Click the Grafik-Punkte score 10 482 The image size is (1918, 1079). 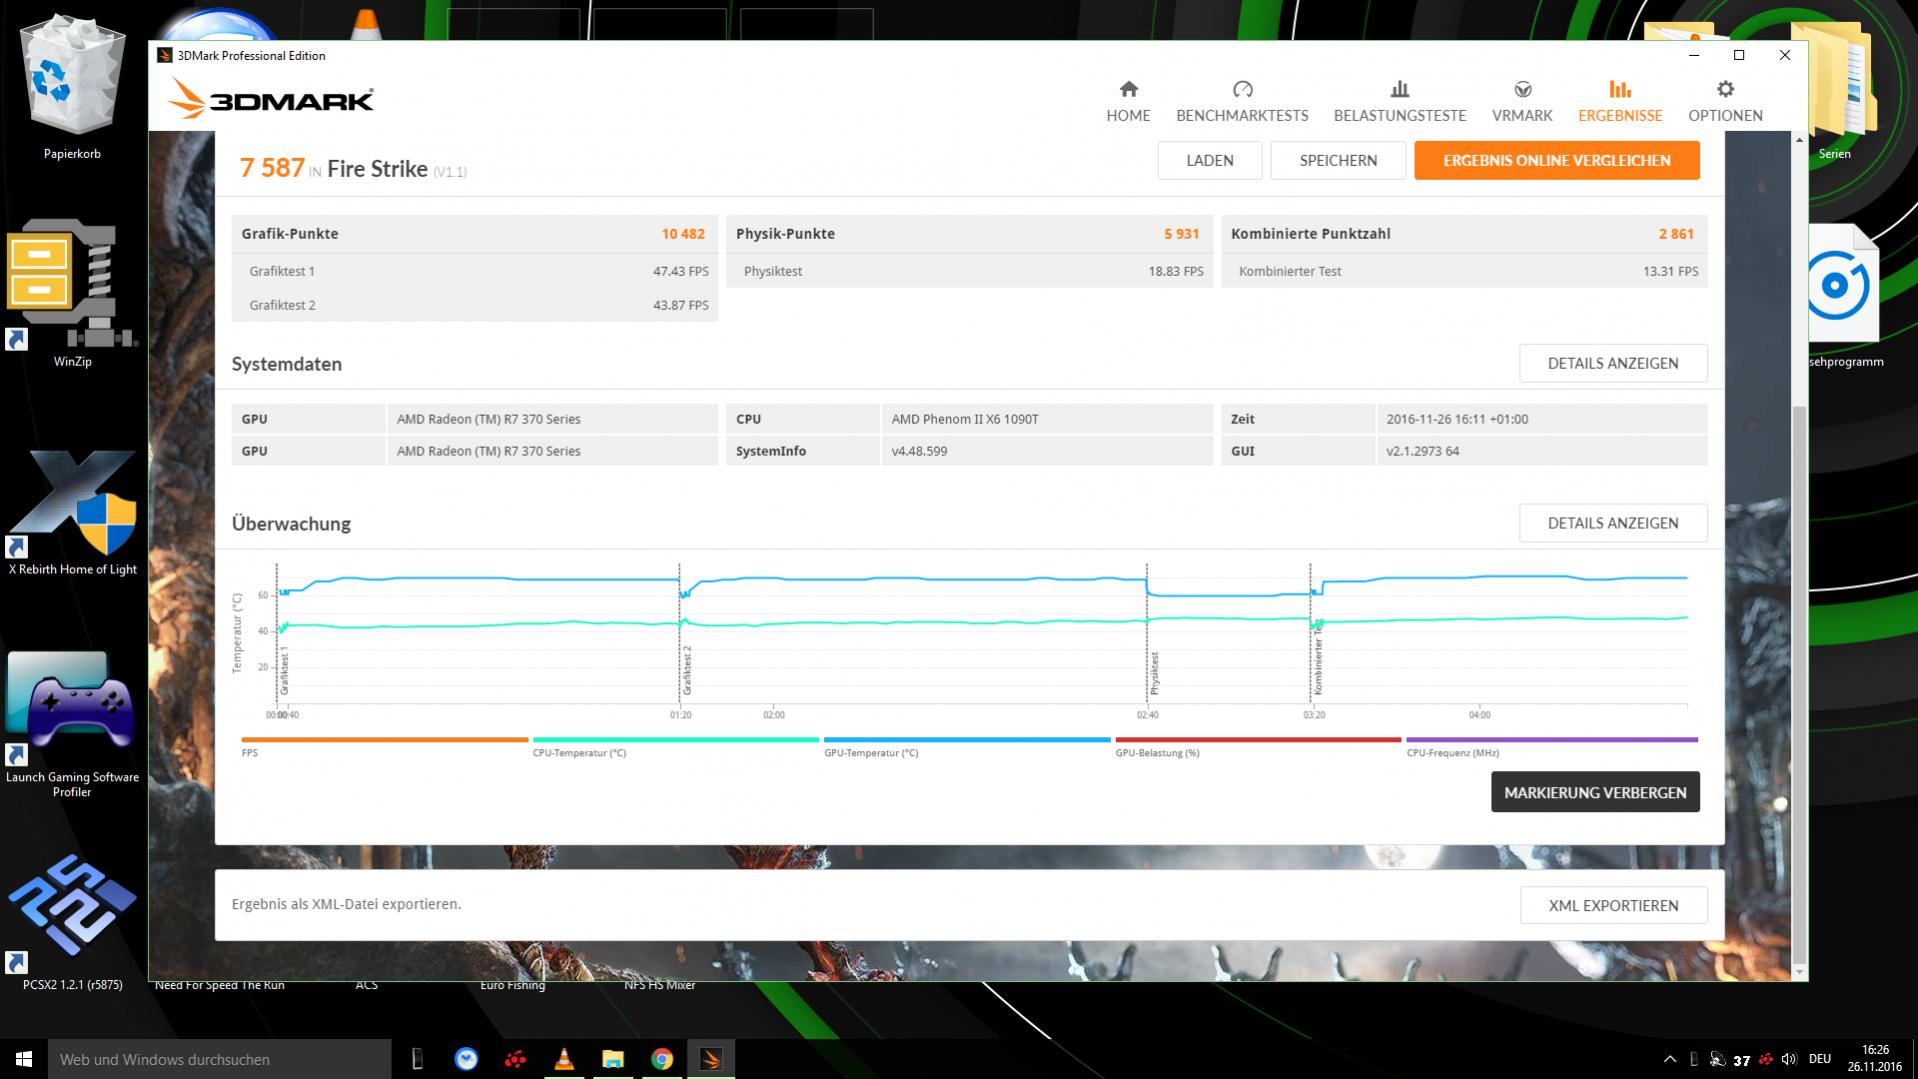click(x=683, y=234)
